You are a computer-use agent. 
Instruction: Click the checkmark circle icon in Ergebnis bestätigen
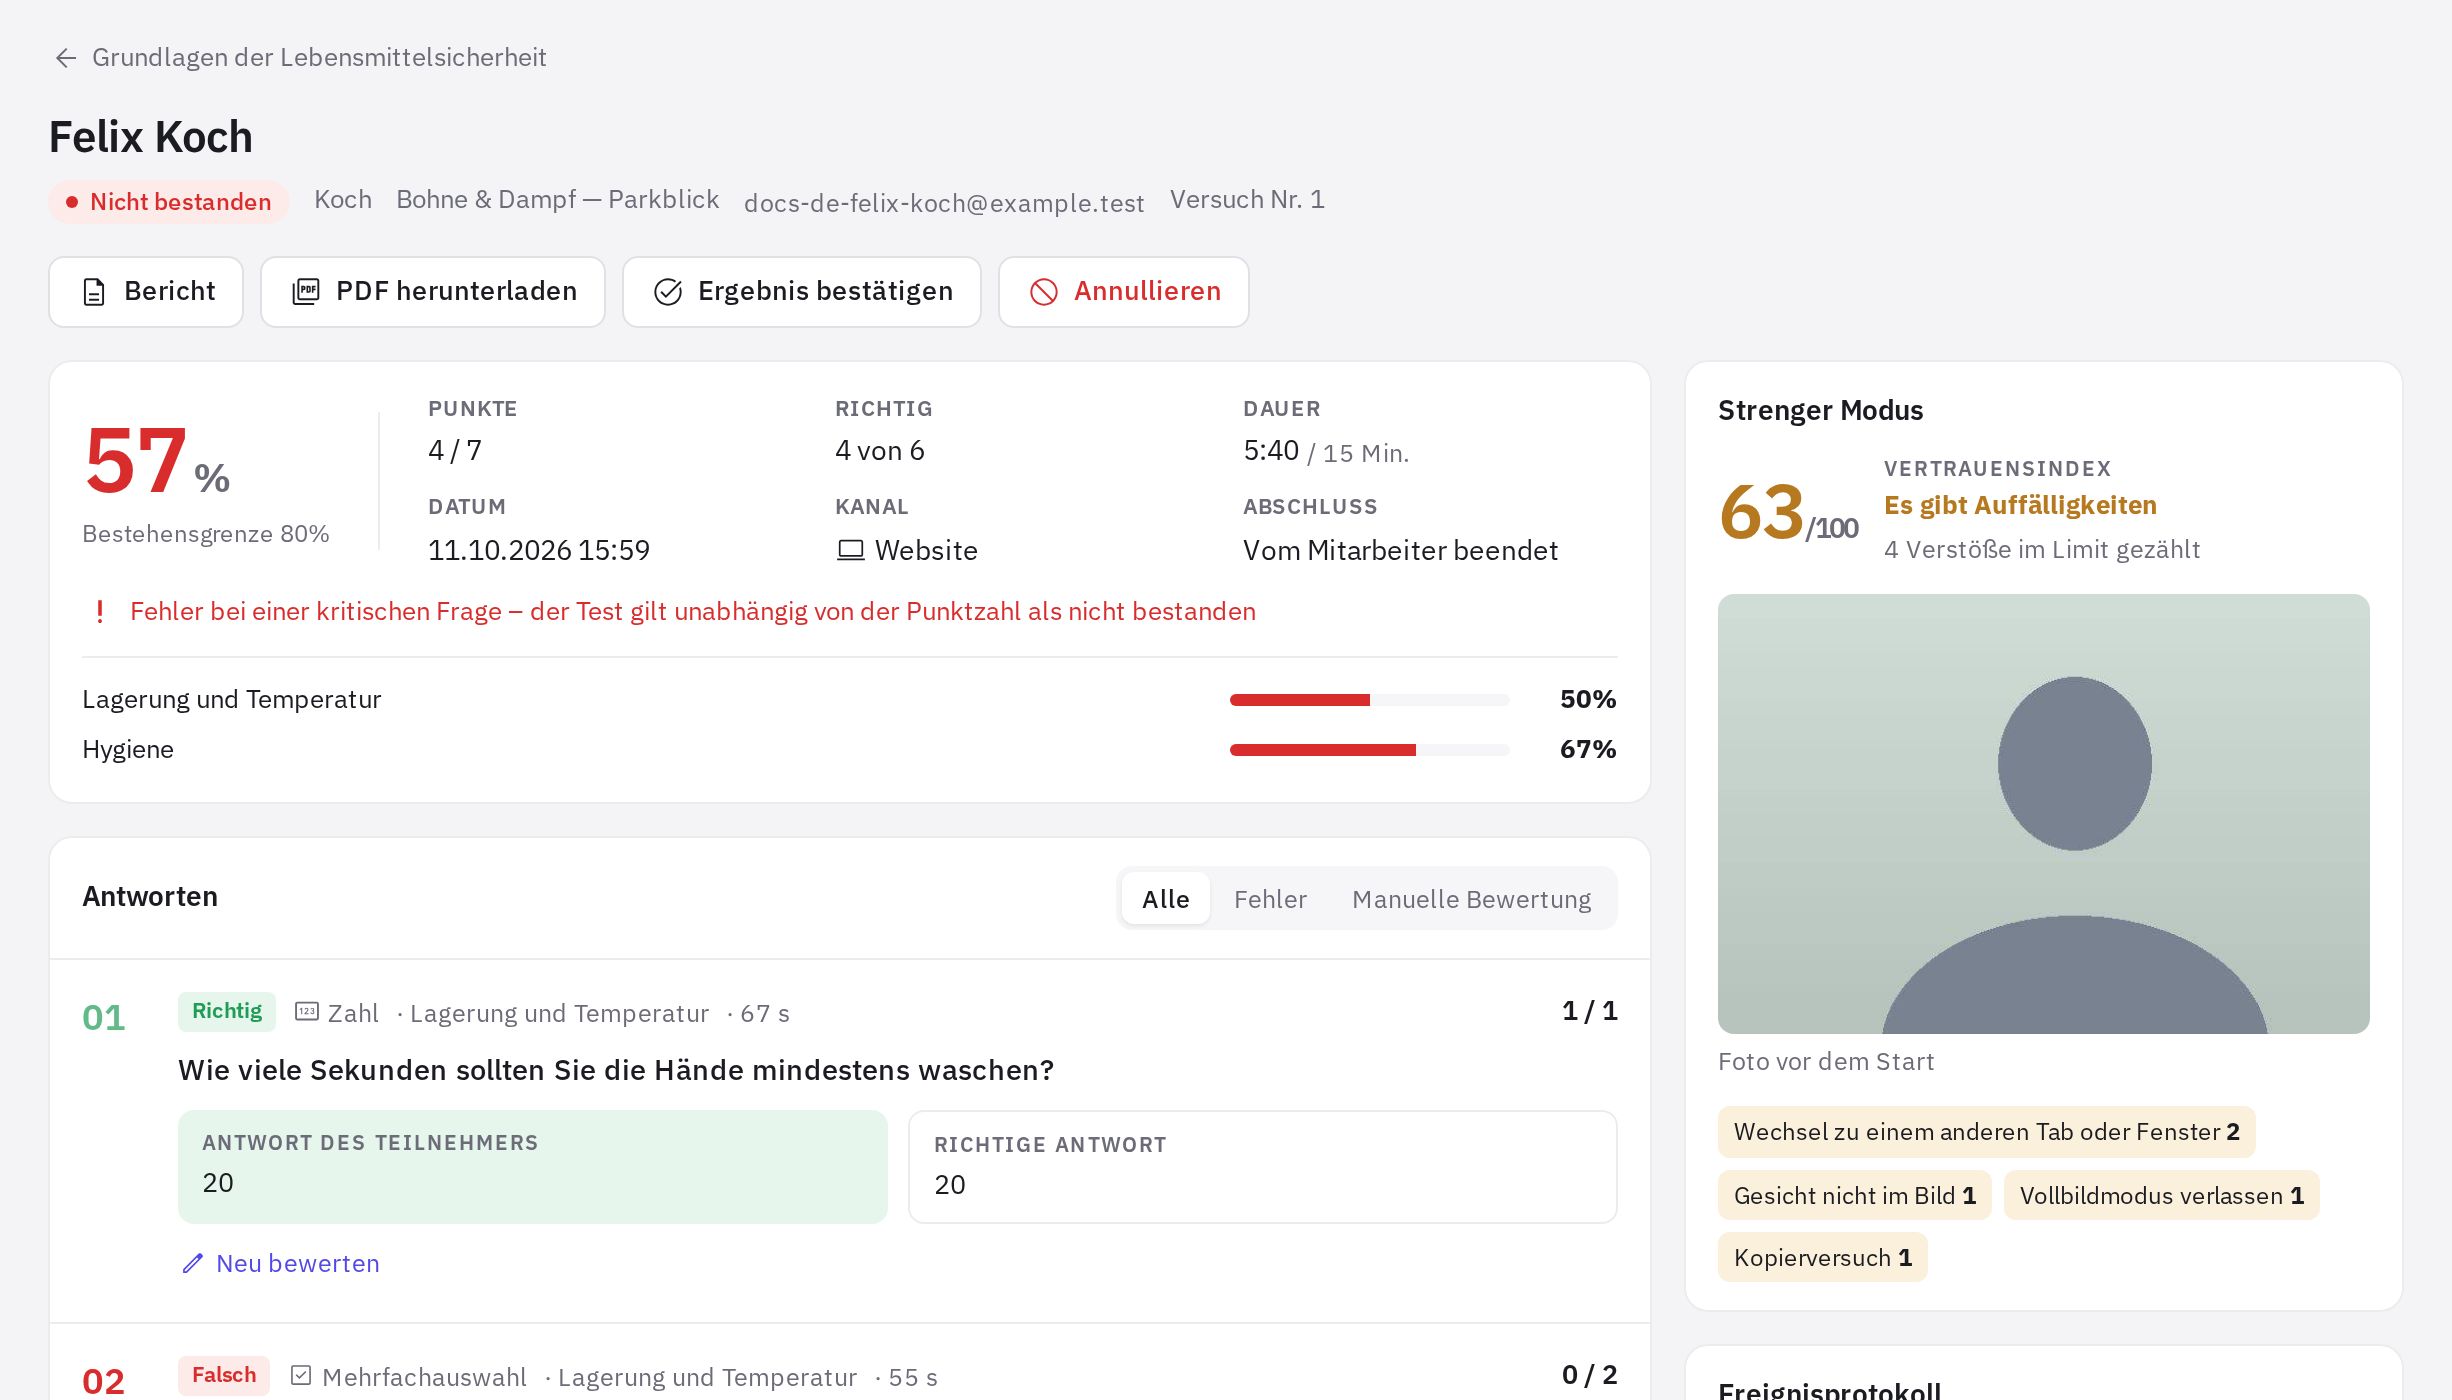[668, 292]
